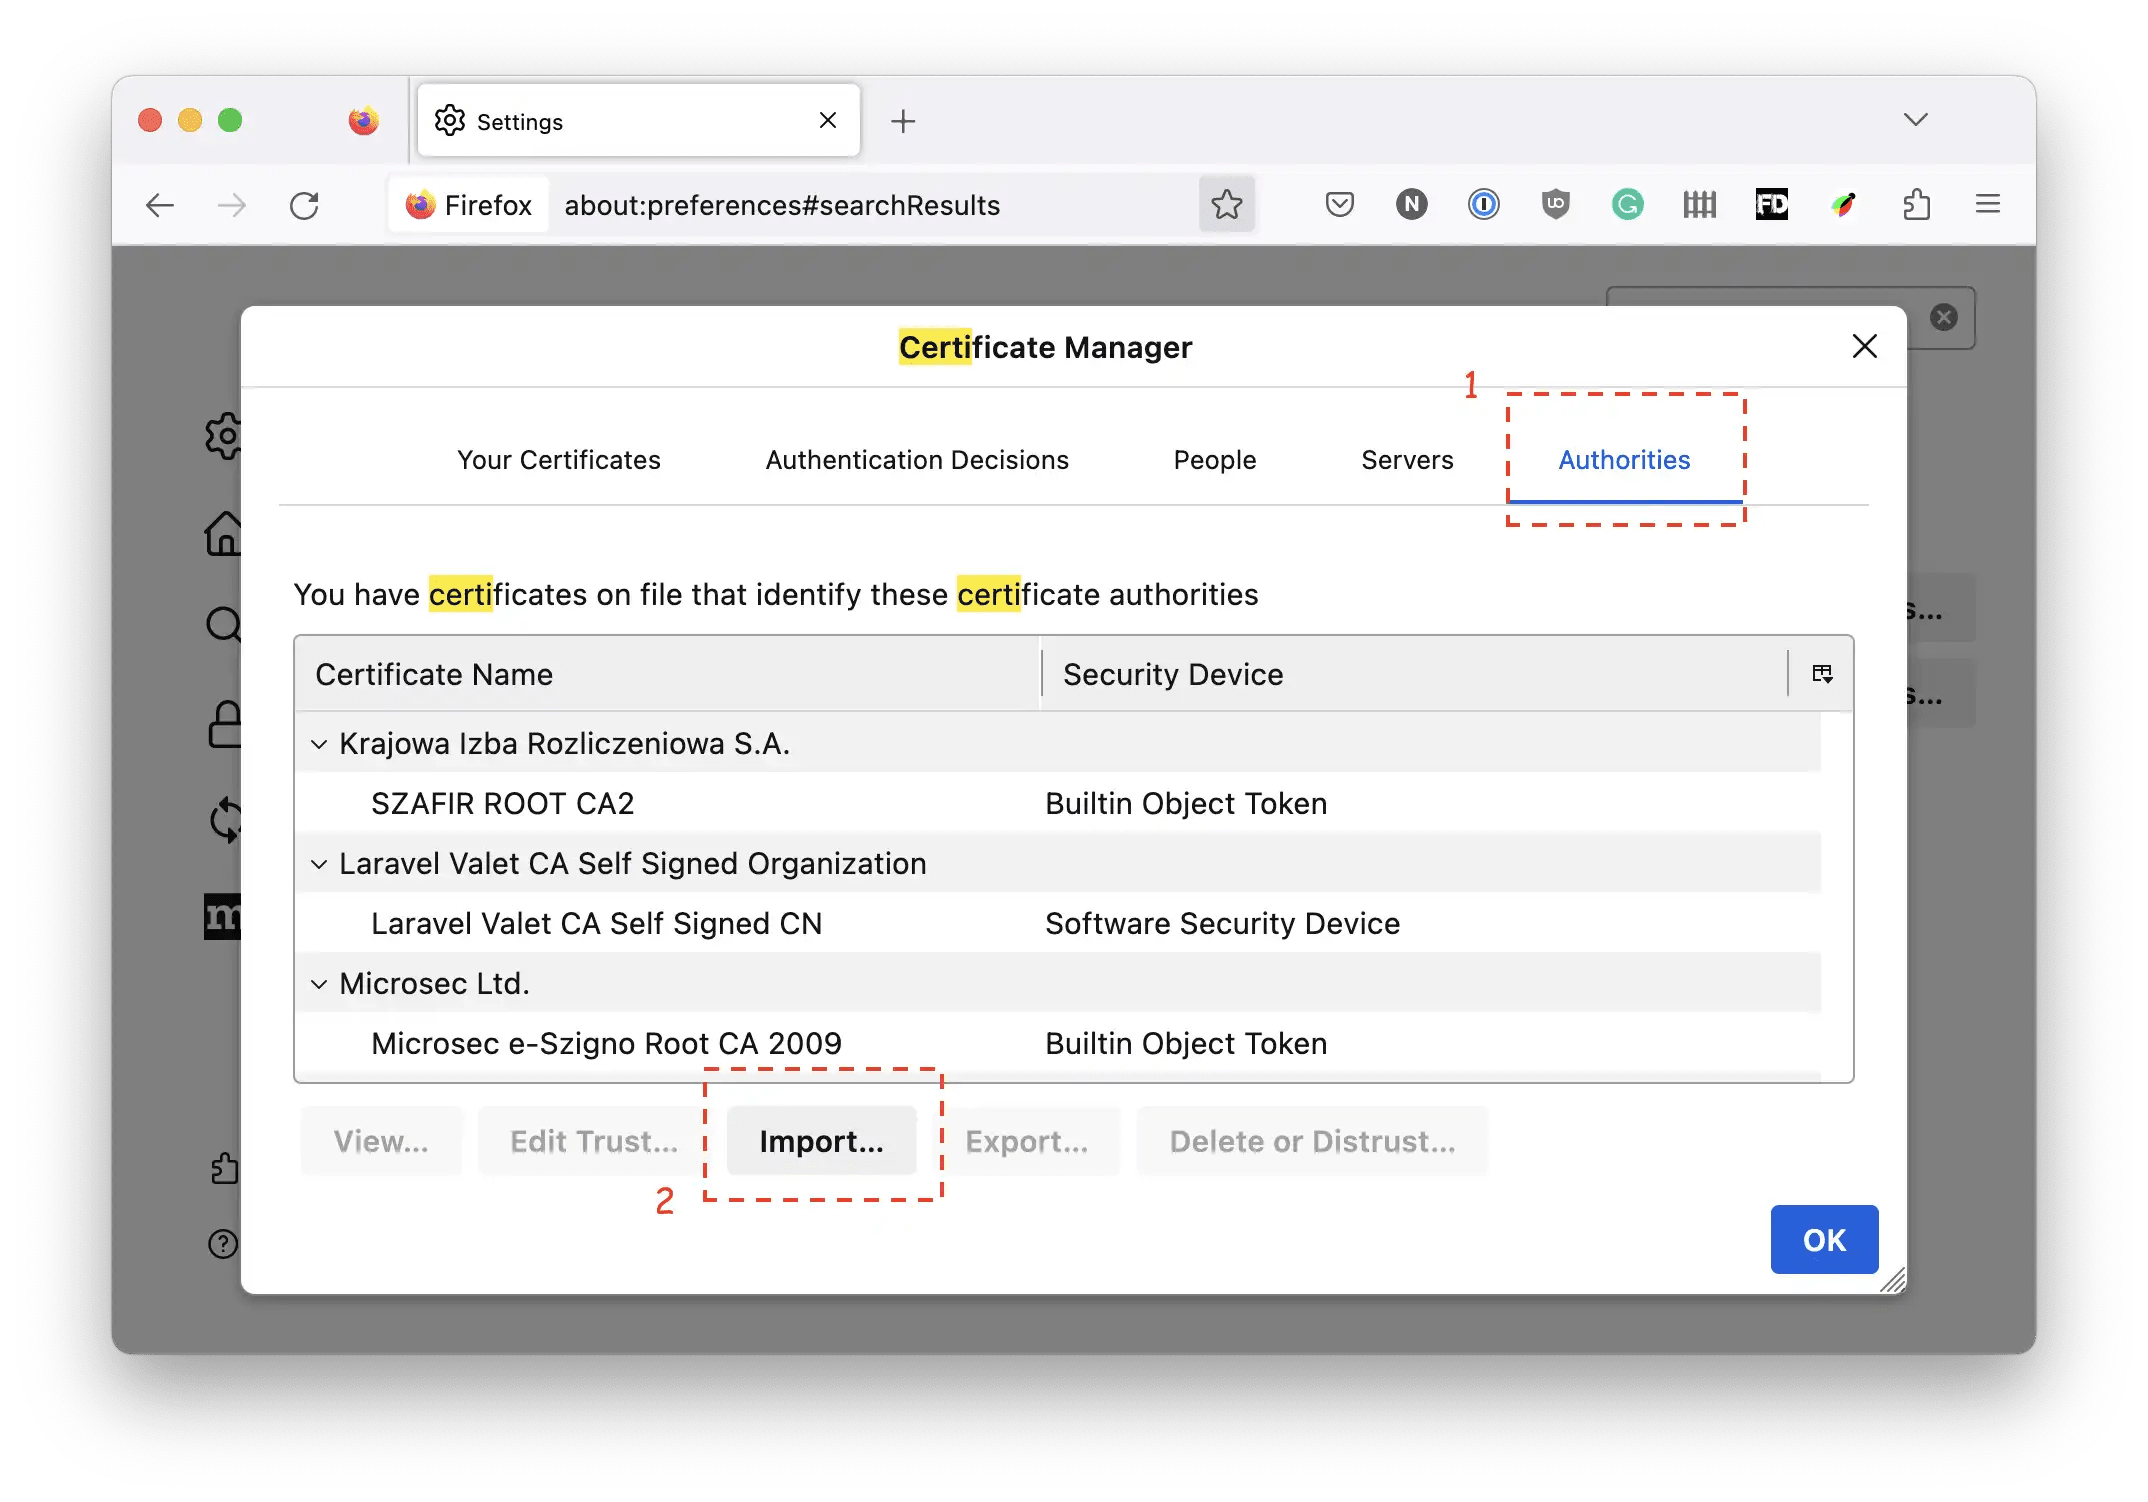
Task: Open the column options icon in the certificate table
Action: click(1822, 673)
